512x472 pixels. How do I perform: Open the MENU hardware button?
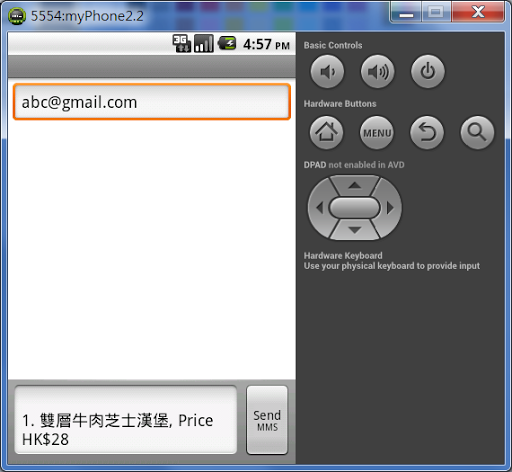coord(377,133)
